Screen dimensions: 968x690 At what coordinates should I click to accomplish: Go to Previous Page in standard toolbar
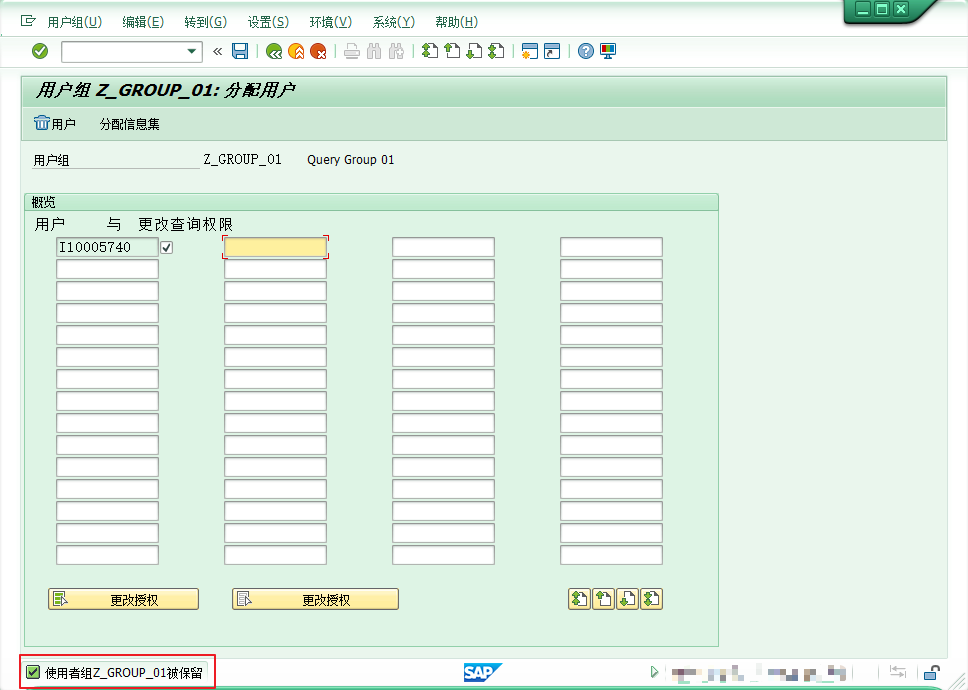point(452,51)
